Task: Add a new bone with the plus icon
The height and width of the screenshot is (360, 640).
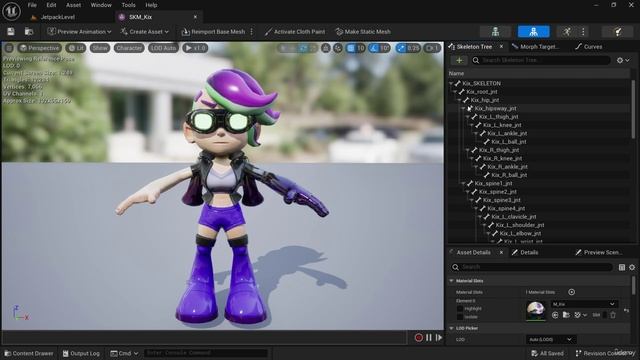Action: coord(459,60)
